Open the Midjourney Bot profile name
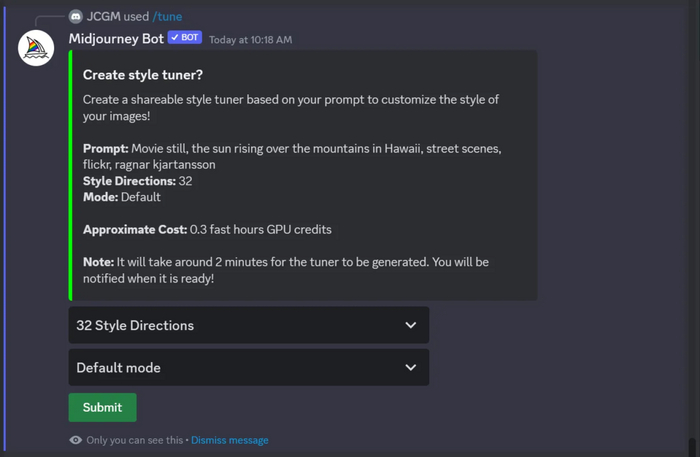The height and width of the screenshot is (457, 700). [115, 39]
